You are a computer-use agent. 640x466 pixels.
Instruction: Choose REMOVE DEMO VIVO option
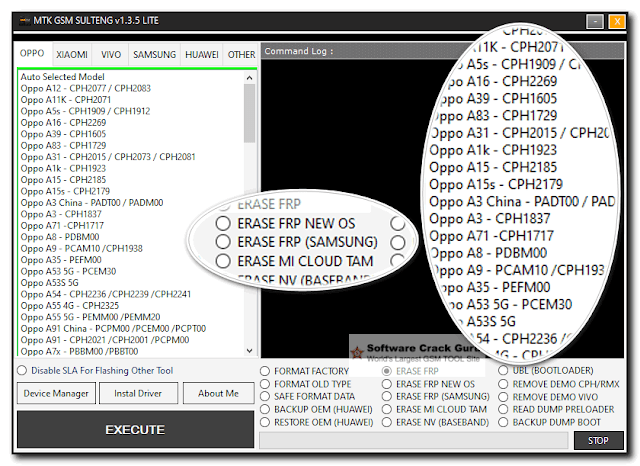point(548,397)
